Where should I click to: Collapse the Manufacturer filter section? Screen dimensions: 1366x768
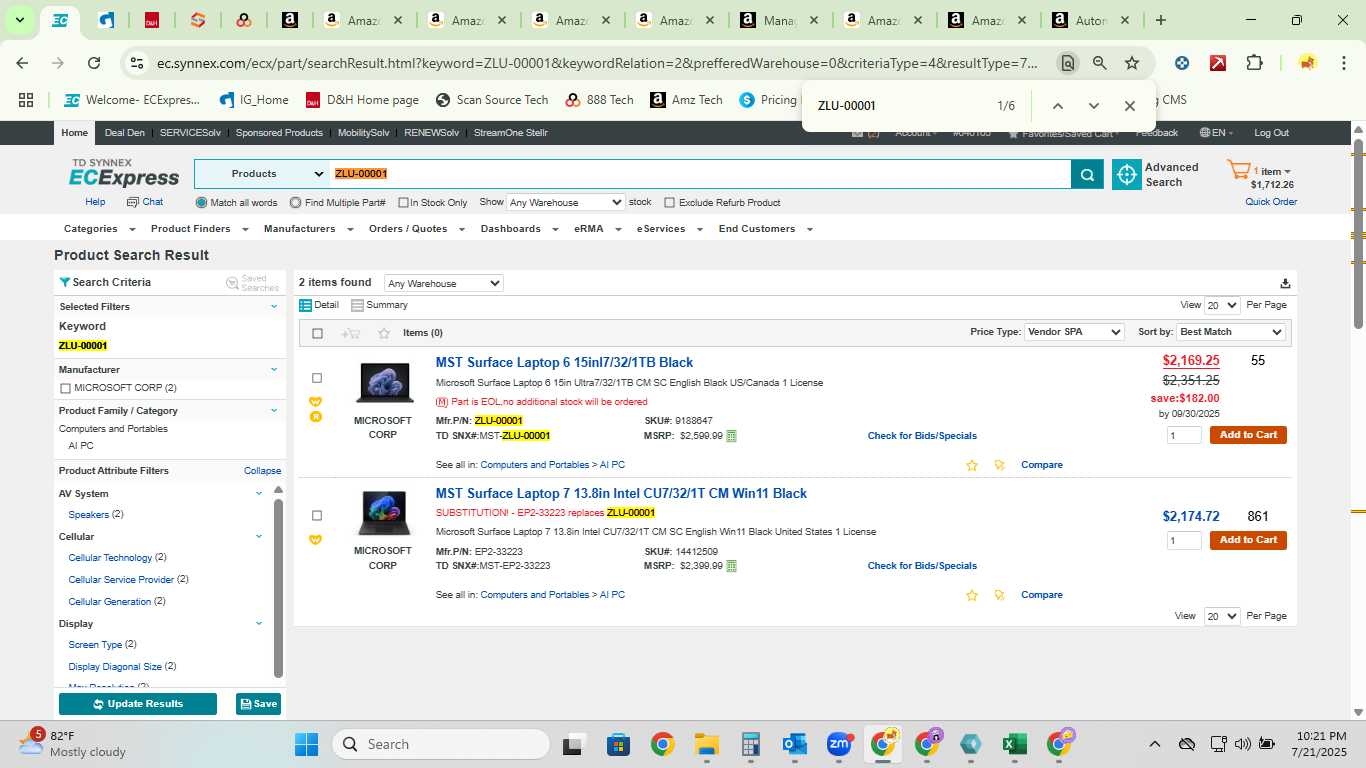tap(274, 369)
